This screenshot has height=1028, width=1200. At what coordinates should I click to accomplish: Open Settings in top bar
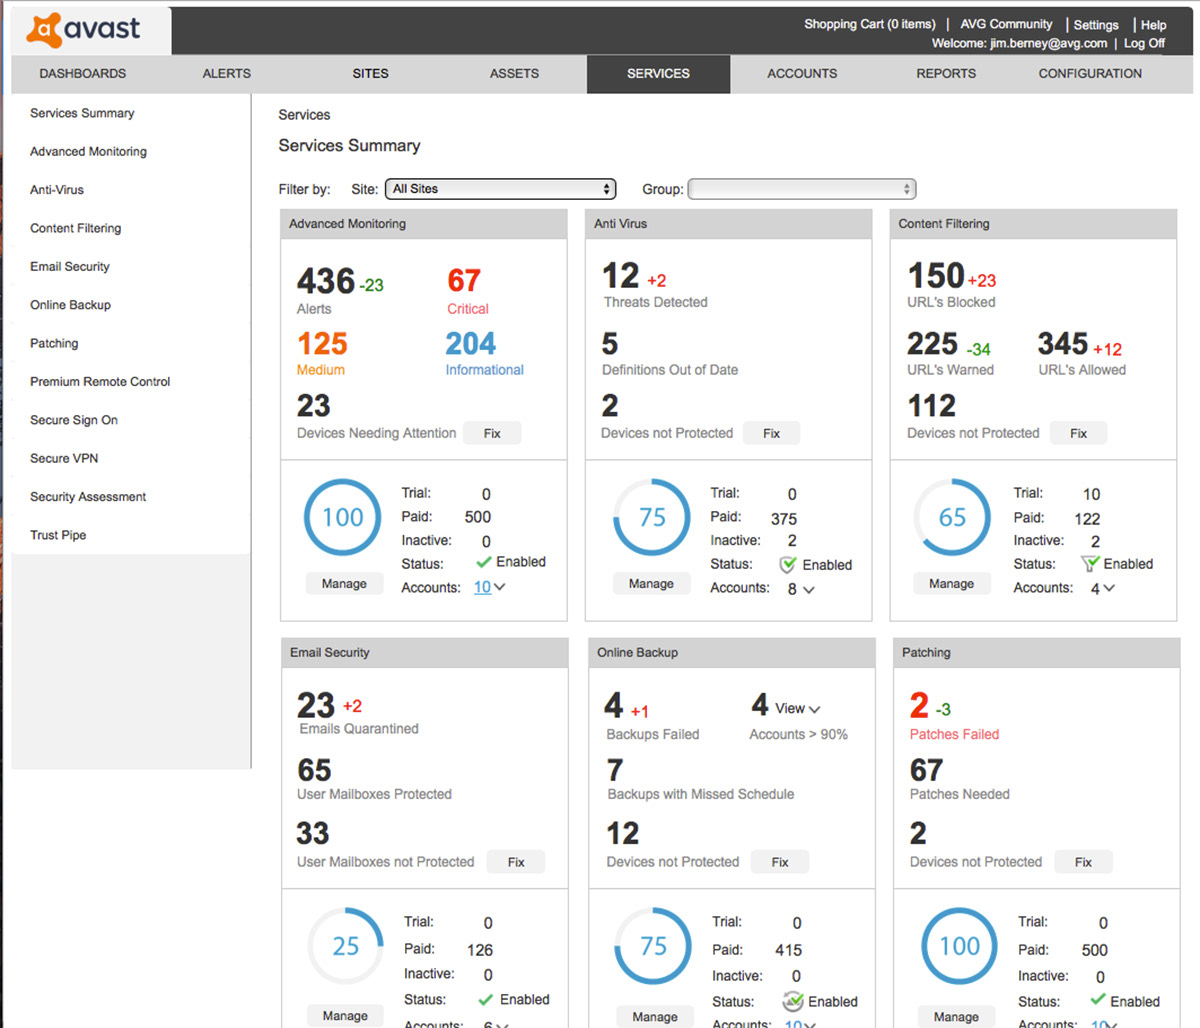(1096, 25)
